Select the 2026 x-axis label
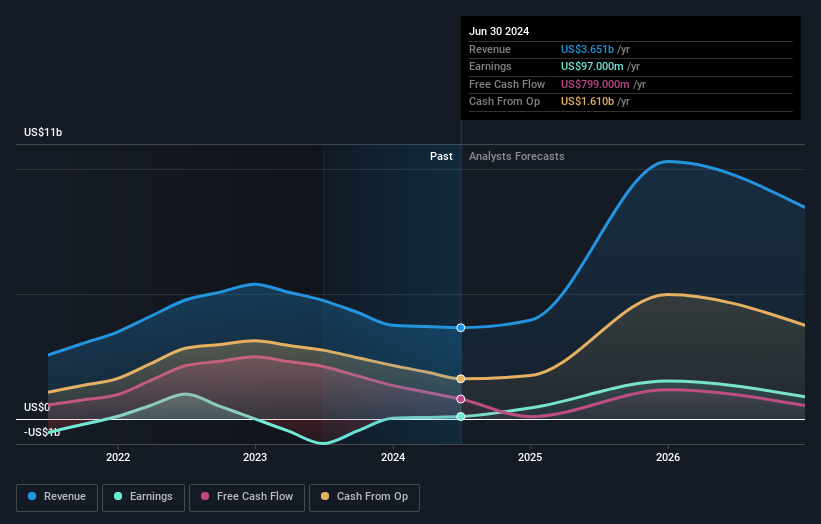 tap(668, 457)
